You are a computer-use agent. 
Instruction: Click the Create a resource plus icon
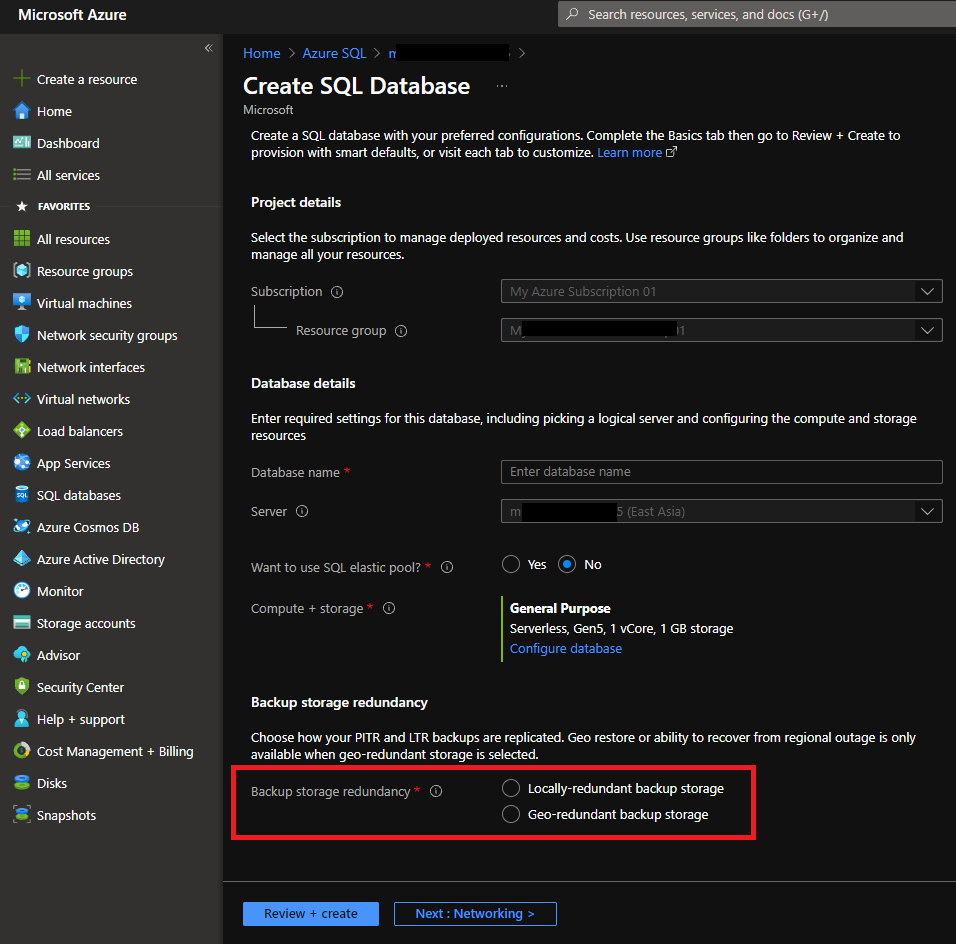click(x=22, y=79)
